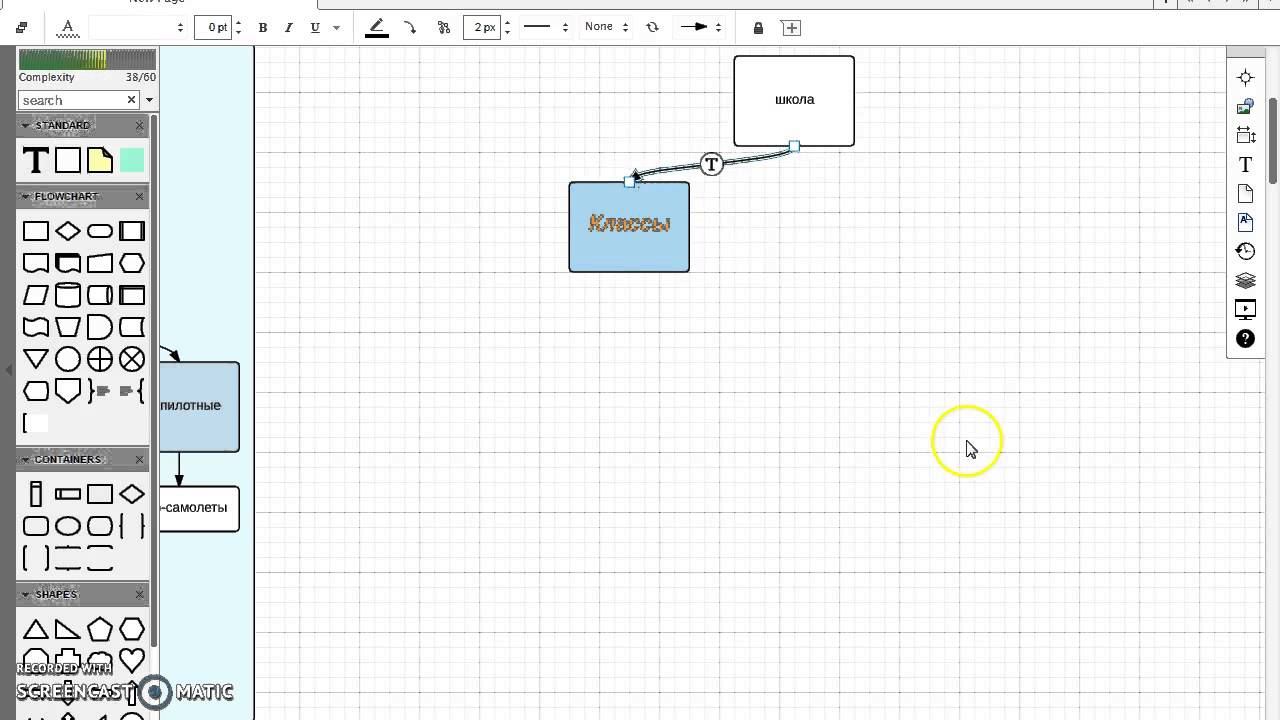Screen dimensions: 1280x720
Task: Close the SHAPES section
Action: coord(139,594)
